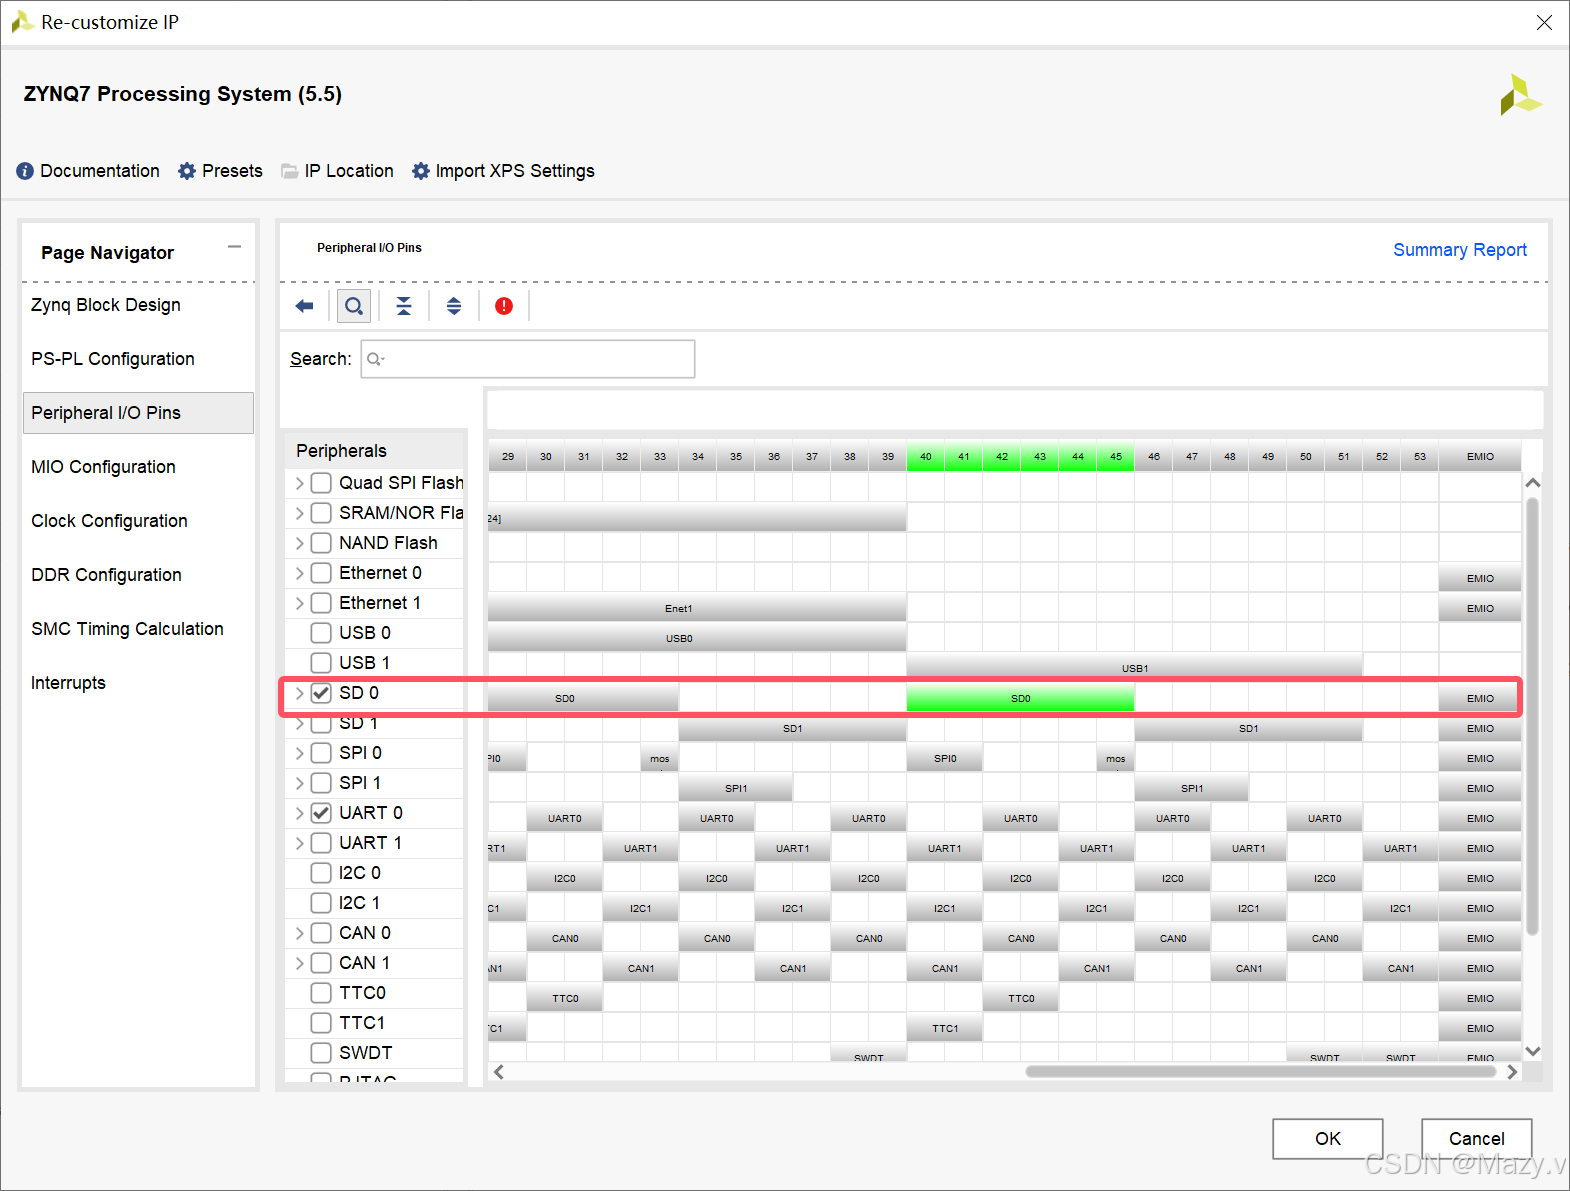Screen dimensions: 1570x1191
Task: Expand the SPI 0 tree node
Action: 299,753
